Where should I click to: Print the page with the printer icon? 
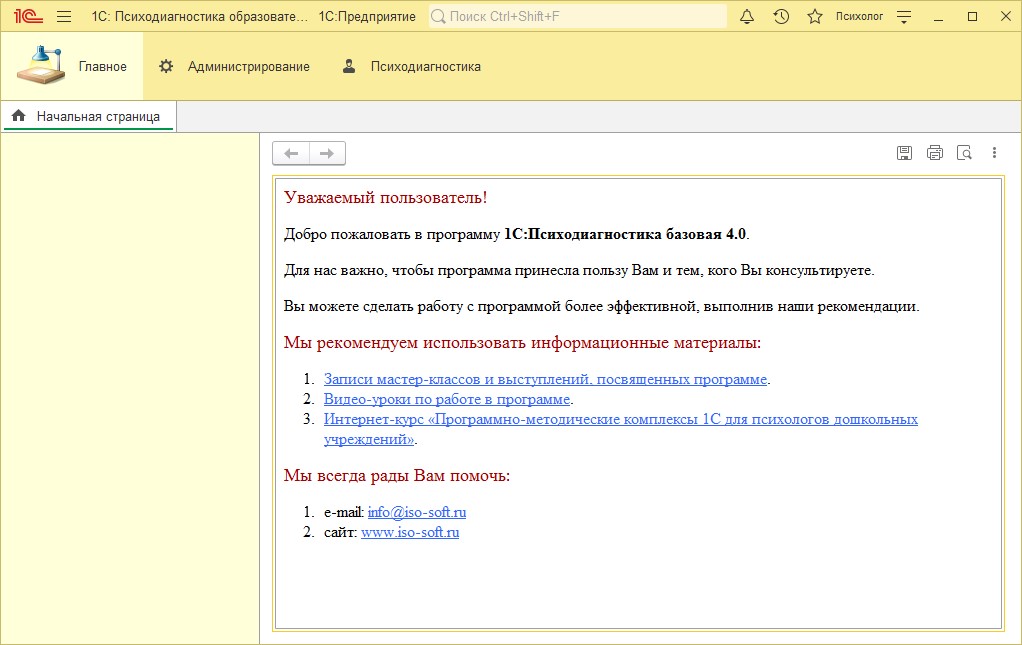pyautogui.click(x=935, y=152)
